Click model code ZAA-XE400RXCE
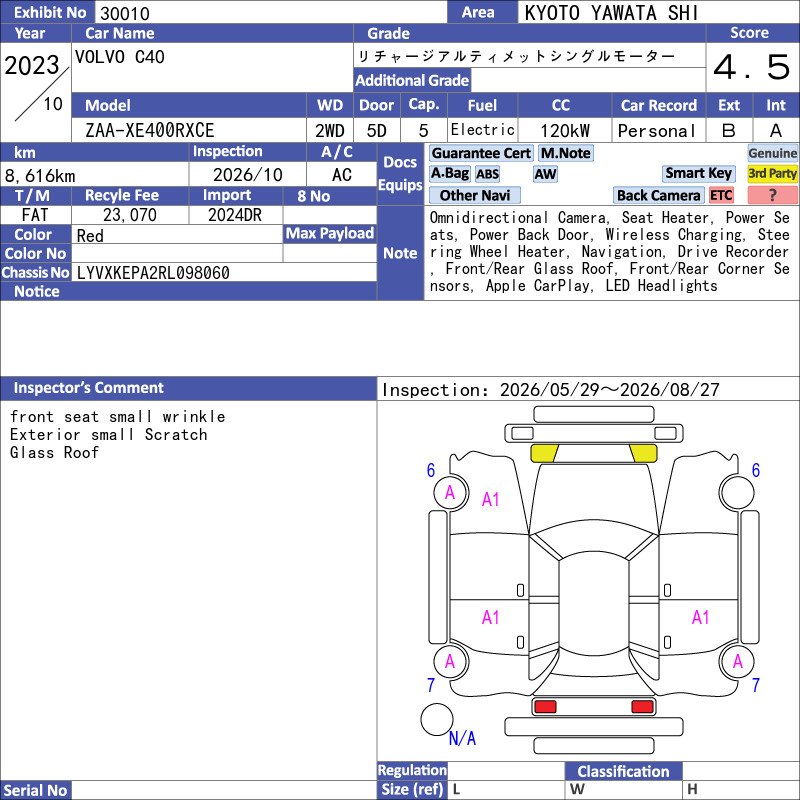This screenshot has height=800, width=800. click(149, 131)
